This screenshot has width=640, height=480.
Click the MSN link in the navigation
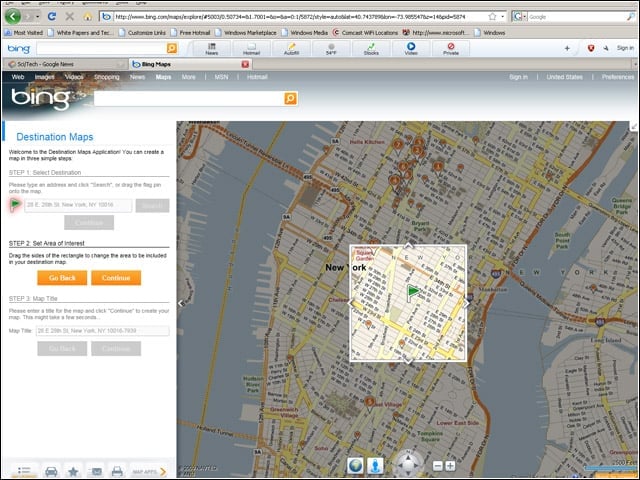(x=221, y=77)
